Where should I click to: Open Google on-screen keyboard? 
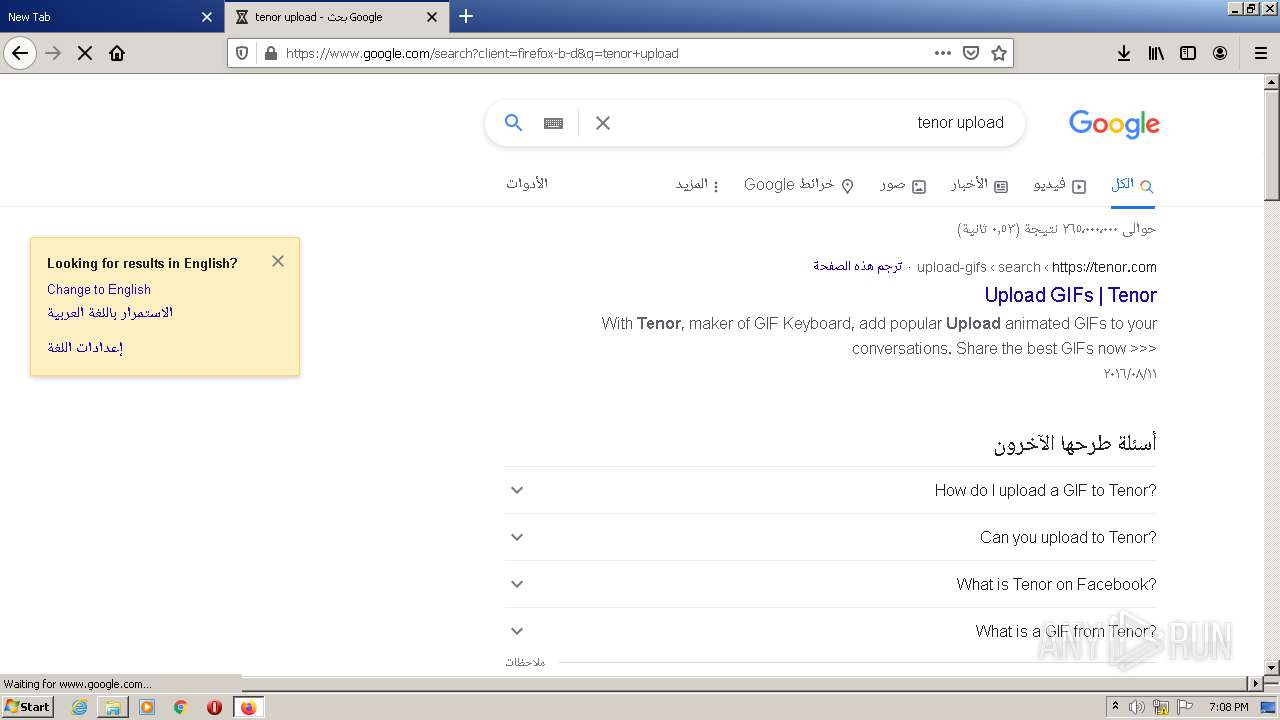(553, 123)
